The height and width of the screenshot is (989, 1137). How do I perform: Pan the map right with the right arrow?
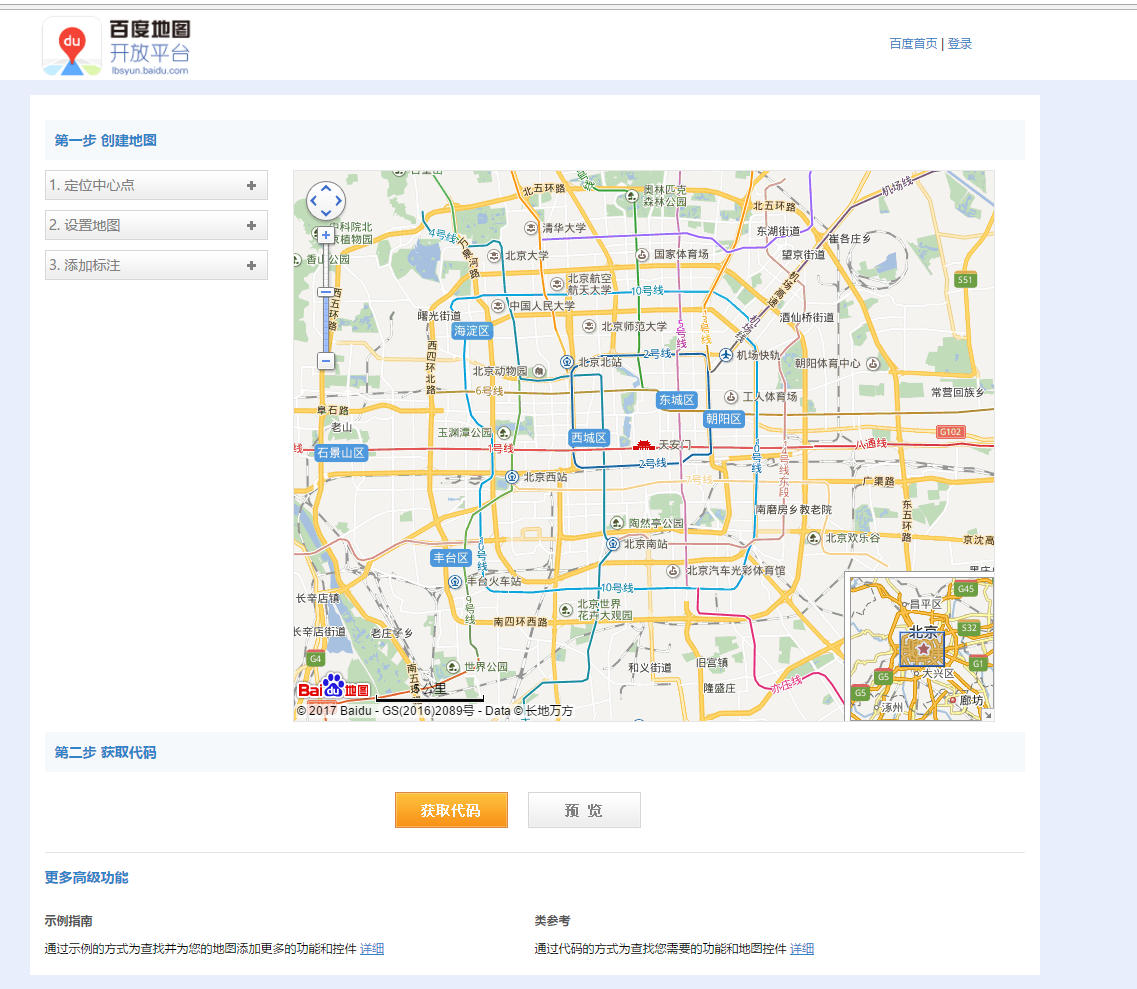[x=339, y=201]
